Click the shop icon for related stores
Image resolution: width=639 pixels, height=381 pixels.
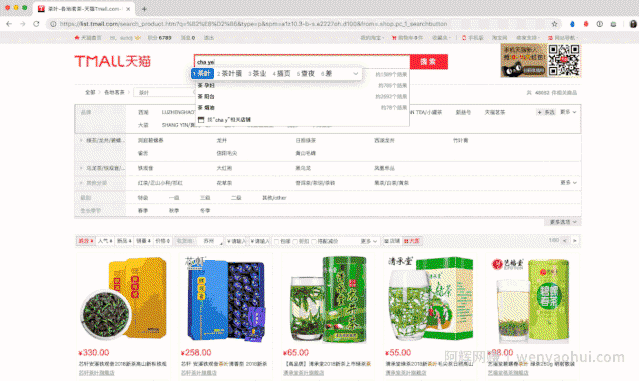tap(201, 120)
